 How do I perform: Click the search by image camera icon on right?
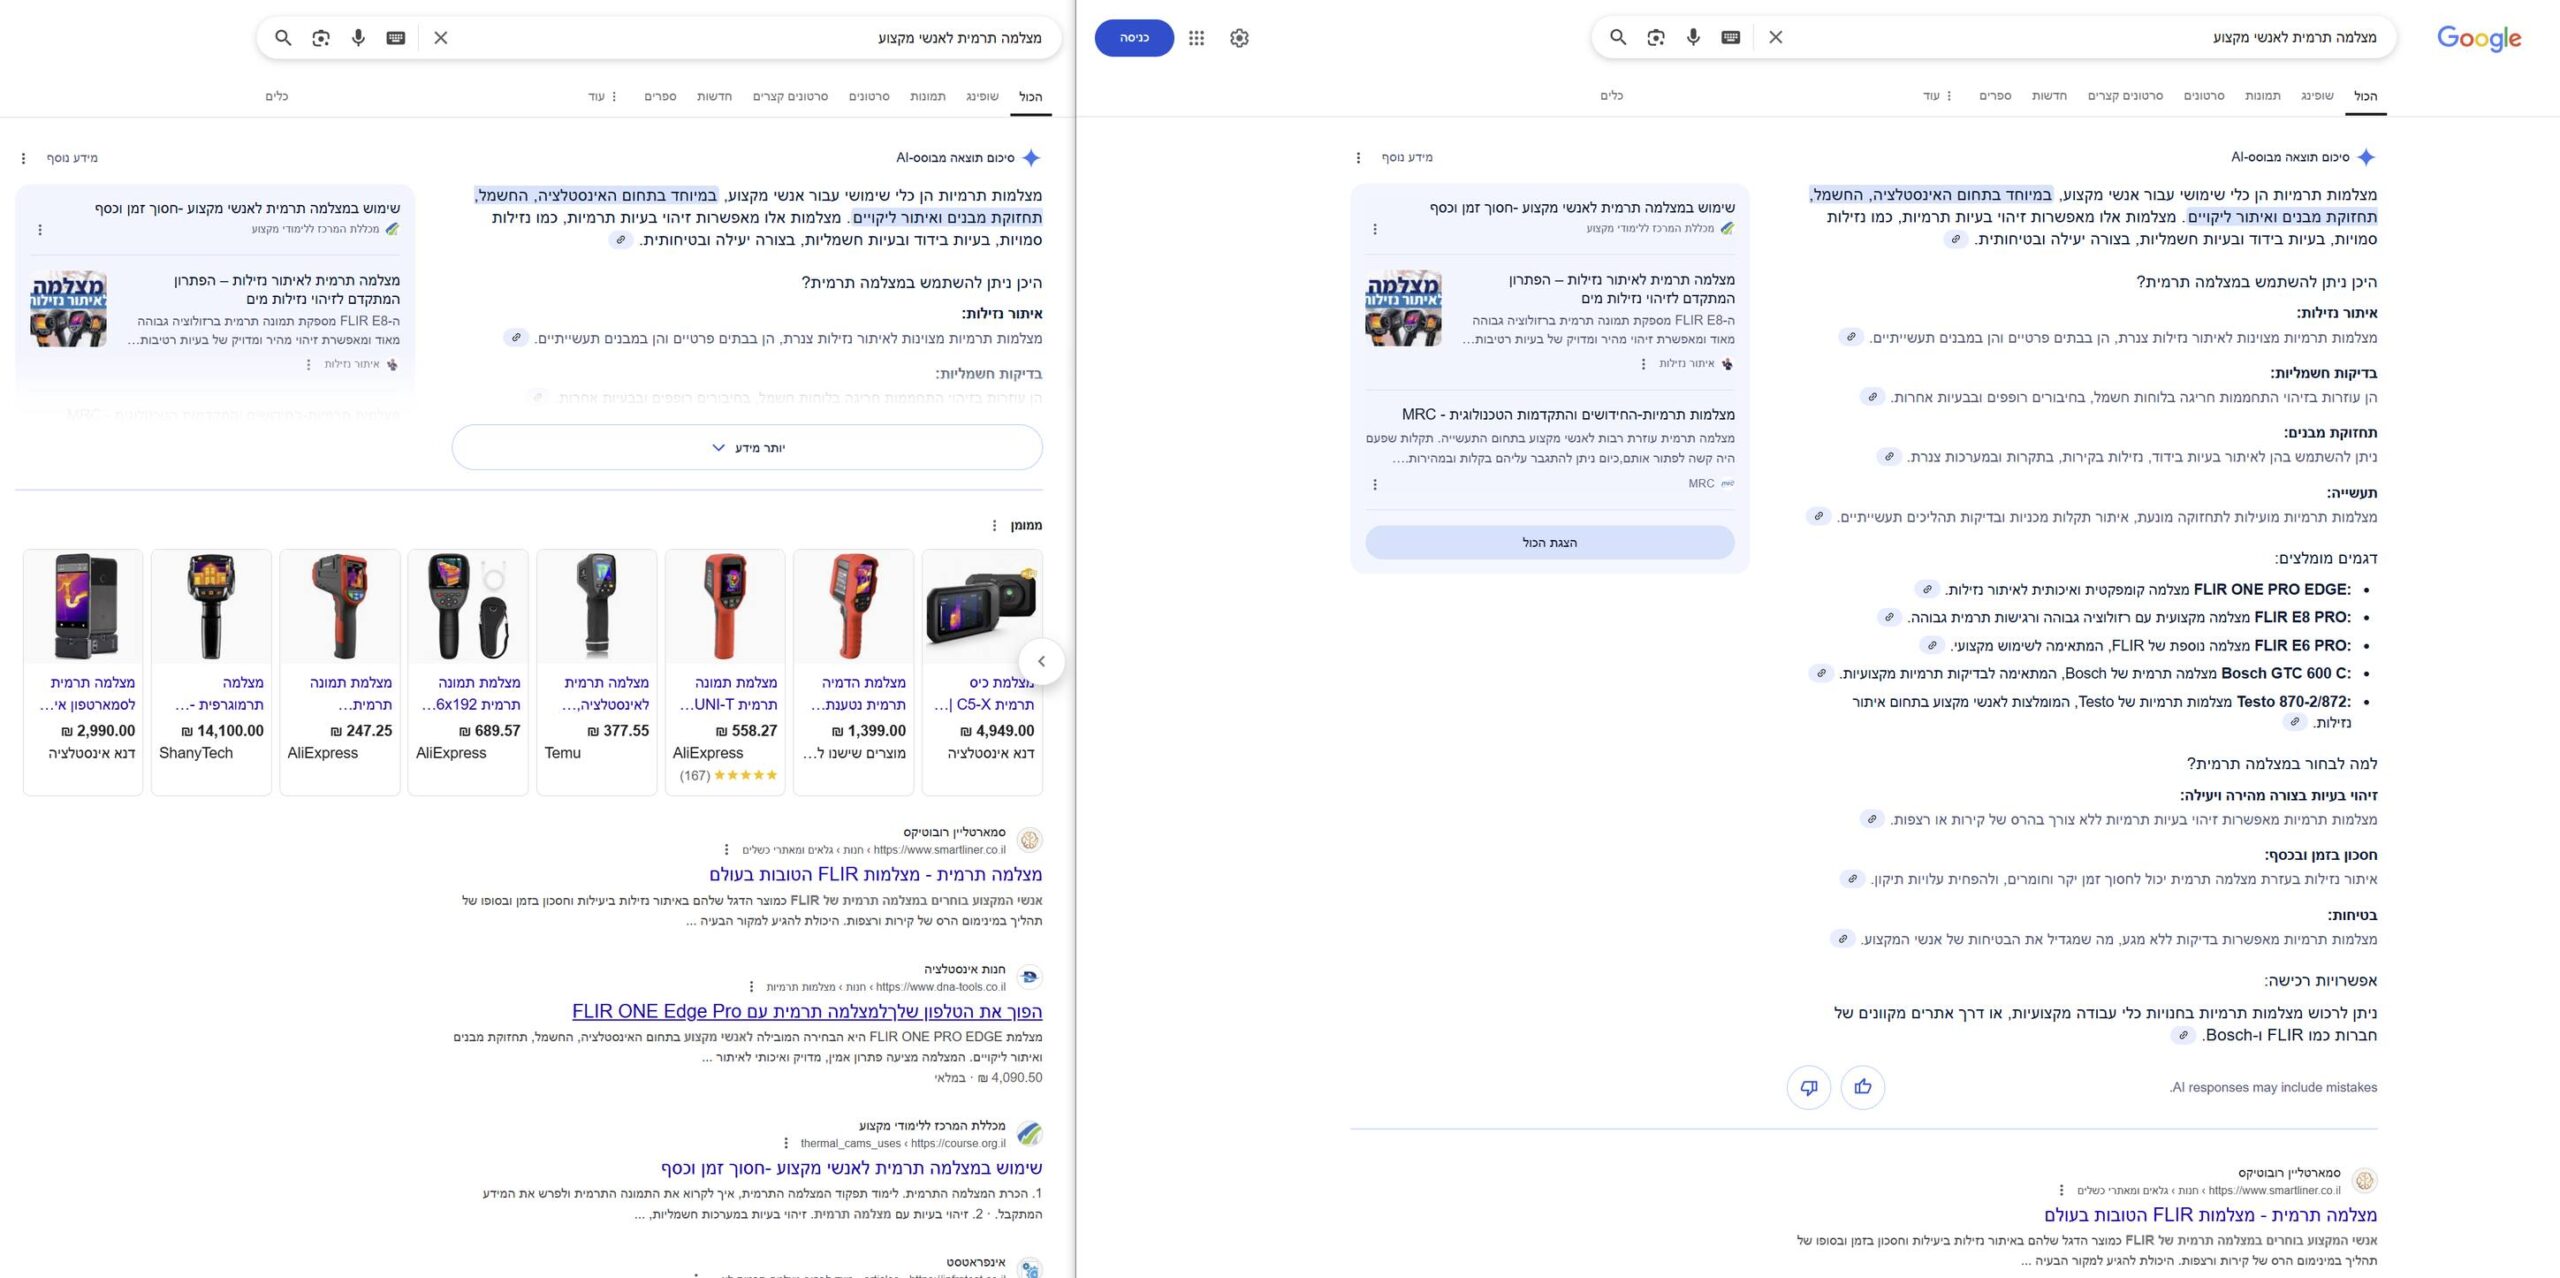1656,37
